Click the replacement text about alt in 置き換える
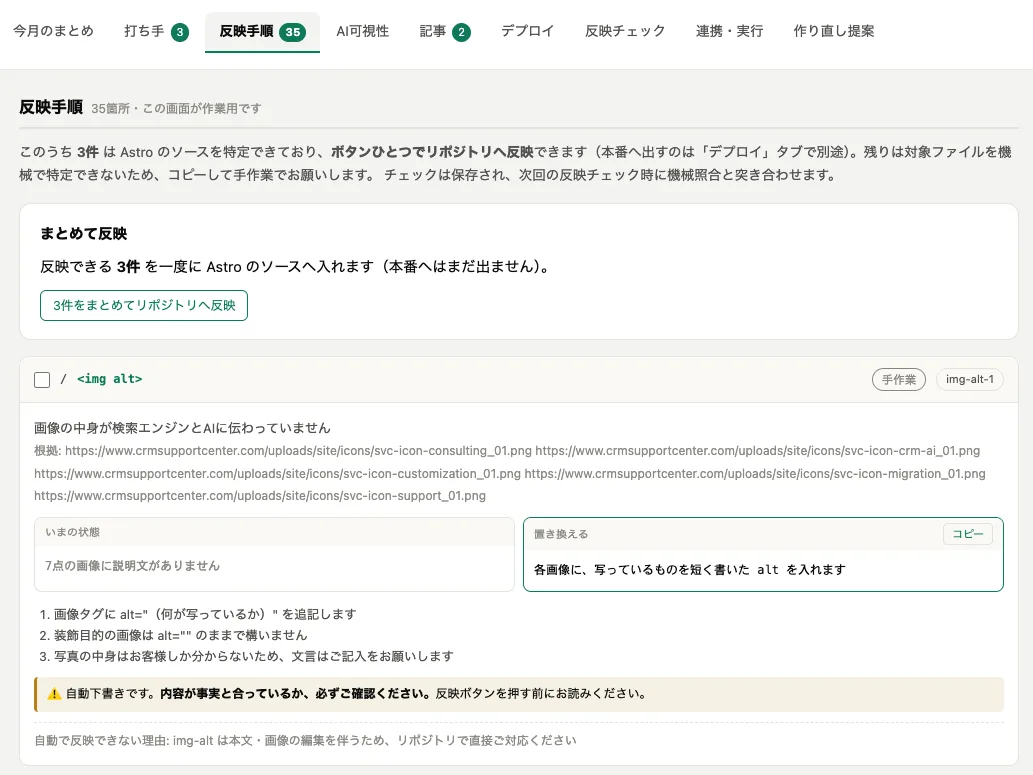The width and height of the screenshot is (1033, 775). [690, 569]
